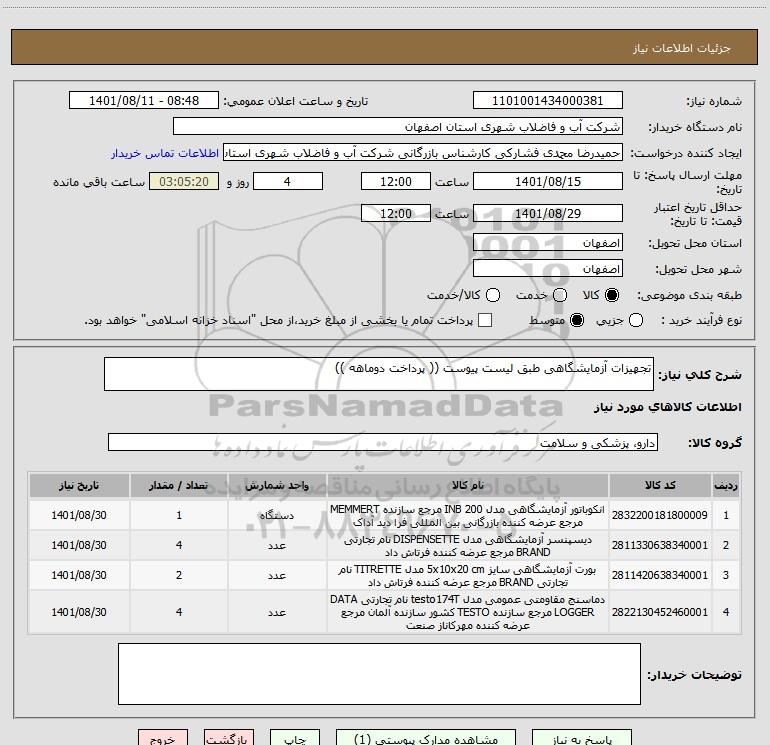The width and height of the screenshot is (770, 745).
Task: Click the واحد شمارش column header
Action: click(277, 486)
